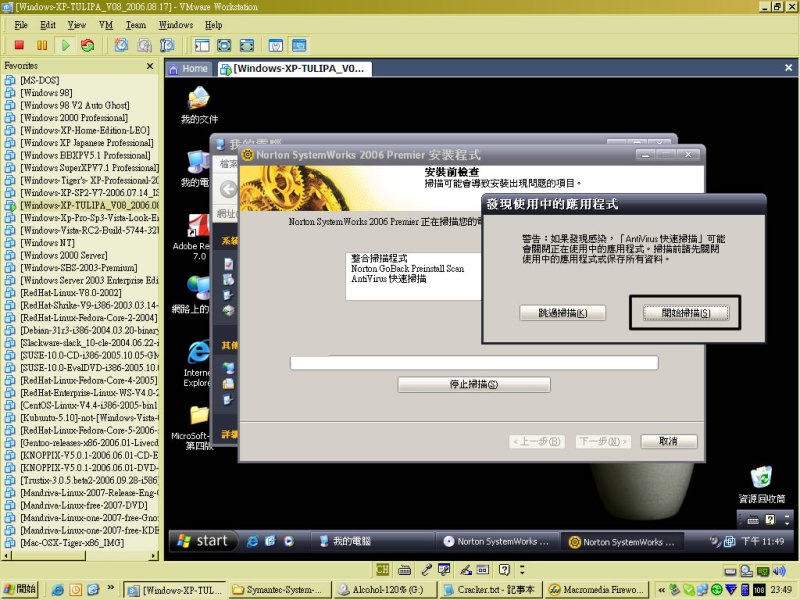Click guest taskbar 我的電腦 button

tap(372, 541)
